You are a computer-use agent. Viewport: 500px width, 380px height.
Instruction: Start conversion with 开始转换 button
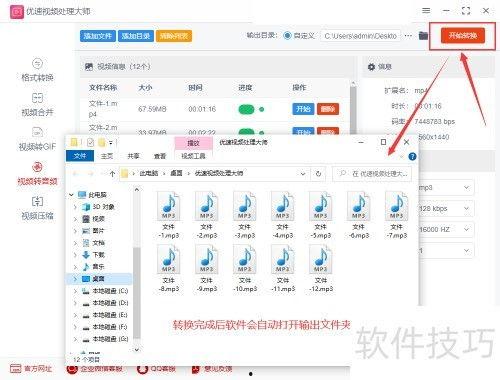coord(462,35)
